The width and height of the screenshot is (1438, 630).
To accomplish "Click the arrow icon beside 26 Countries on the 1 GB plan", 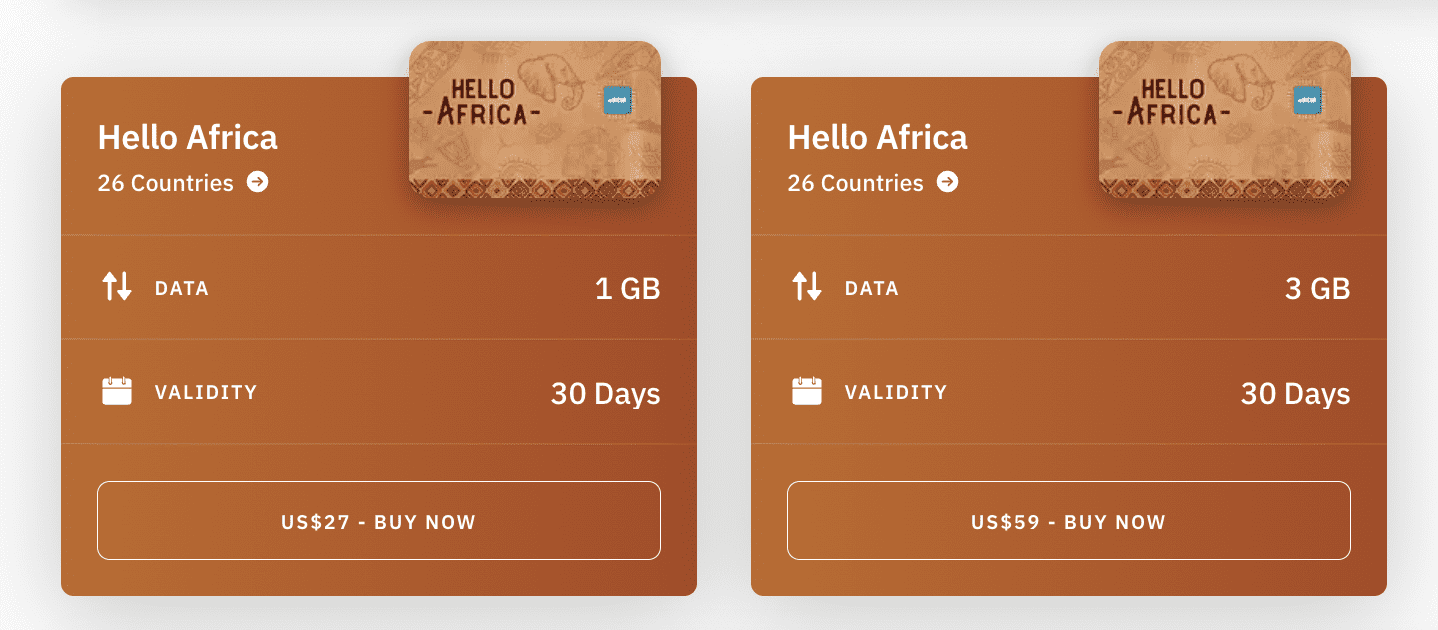I will click(x=258, y=182).
